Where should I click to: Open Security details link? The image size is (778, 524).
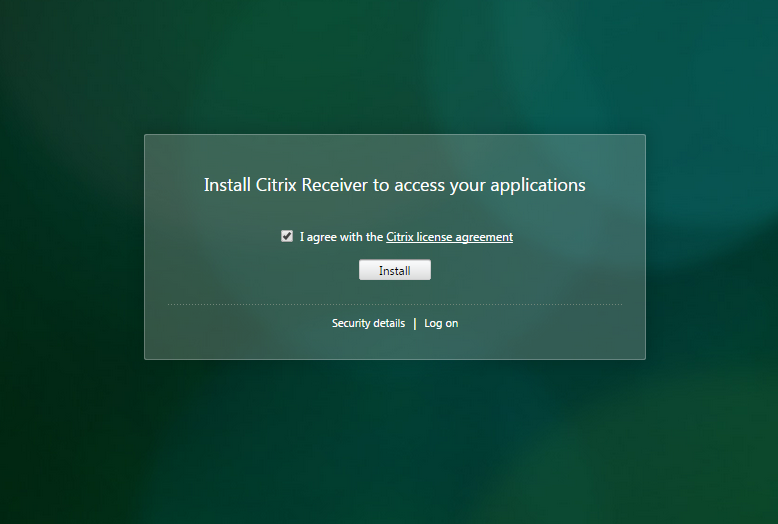coord(368,323)
